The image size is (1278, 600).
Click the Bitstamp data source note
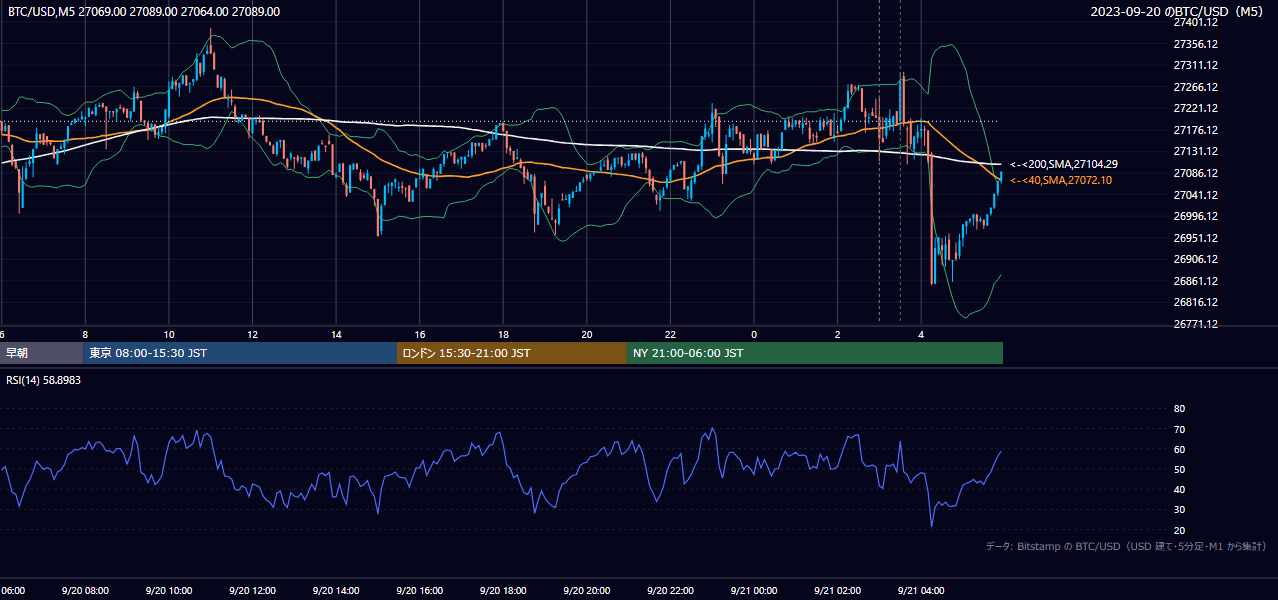(1126, 546)
